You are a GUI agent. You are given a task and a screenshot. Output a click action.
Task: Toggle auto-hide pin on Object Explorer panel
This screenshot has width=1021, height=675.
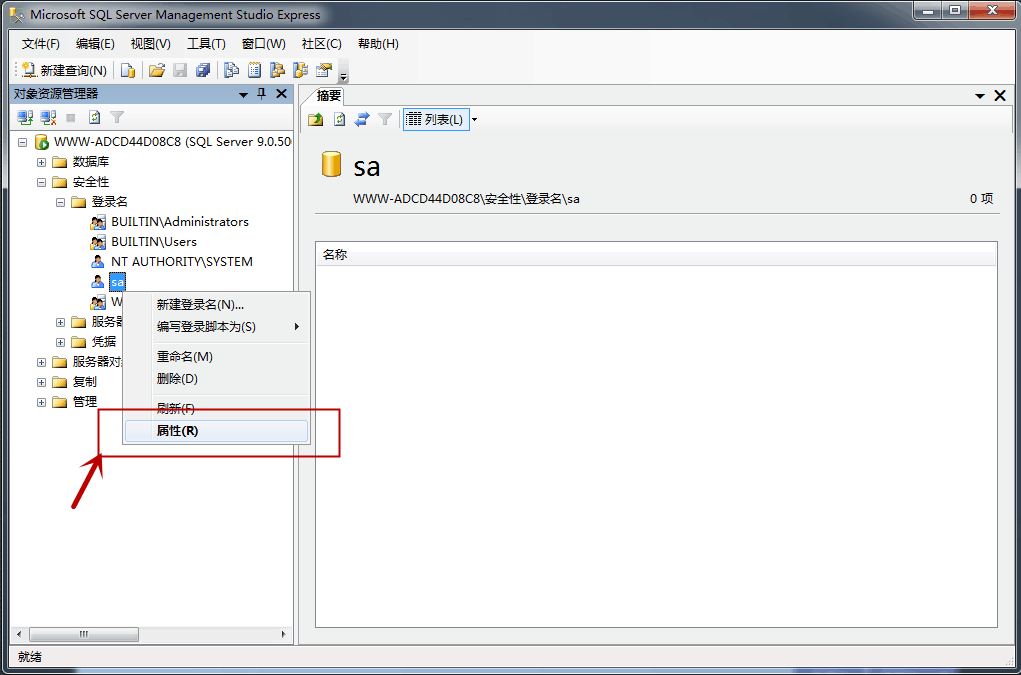[x=262, y=94]
